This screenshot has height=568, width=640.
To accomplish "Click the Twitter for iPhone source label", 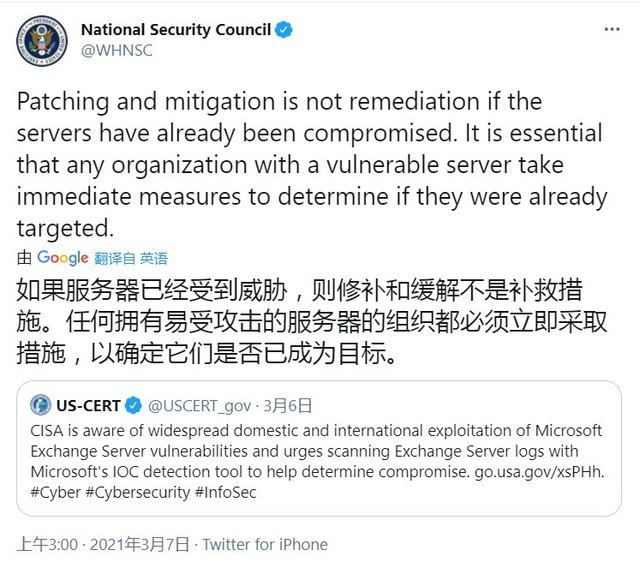I will pos(265,544).
